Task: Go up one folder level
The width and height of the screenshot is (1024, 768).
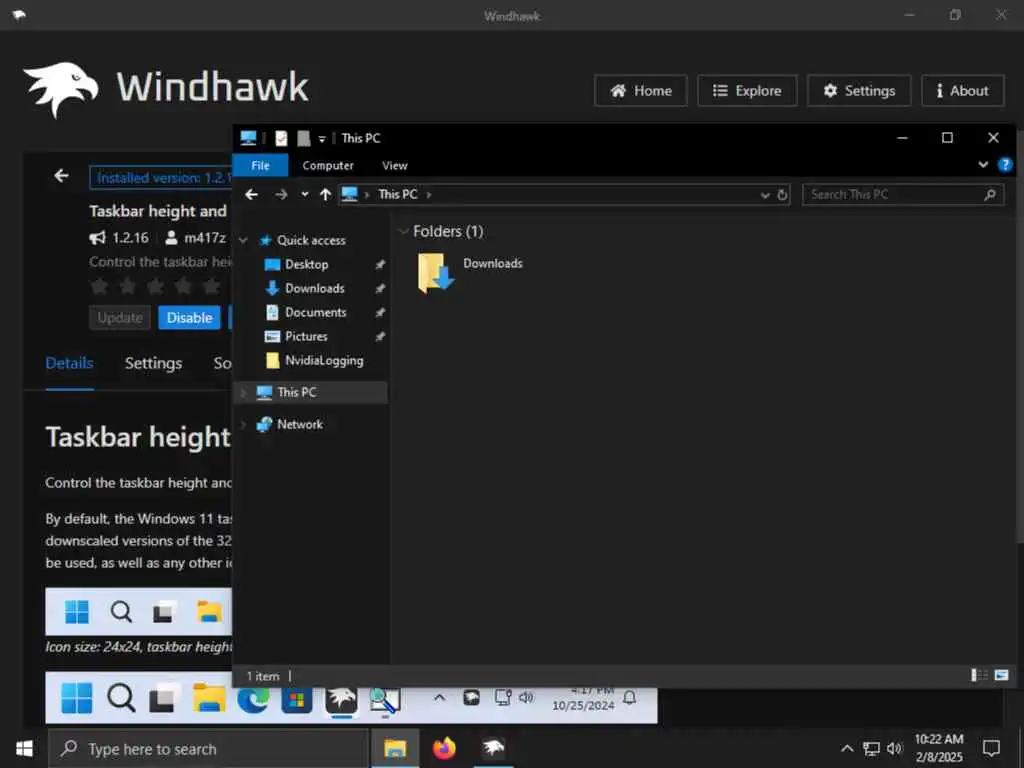Action: click(x=325, y=195)
